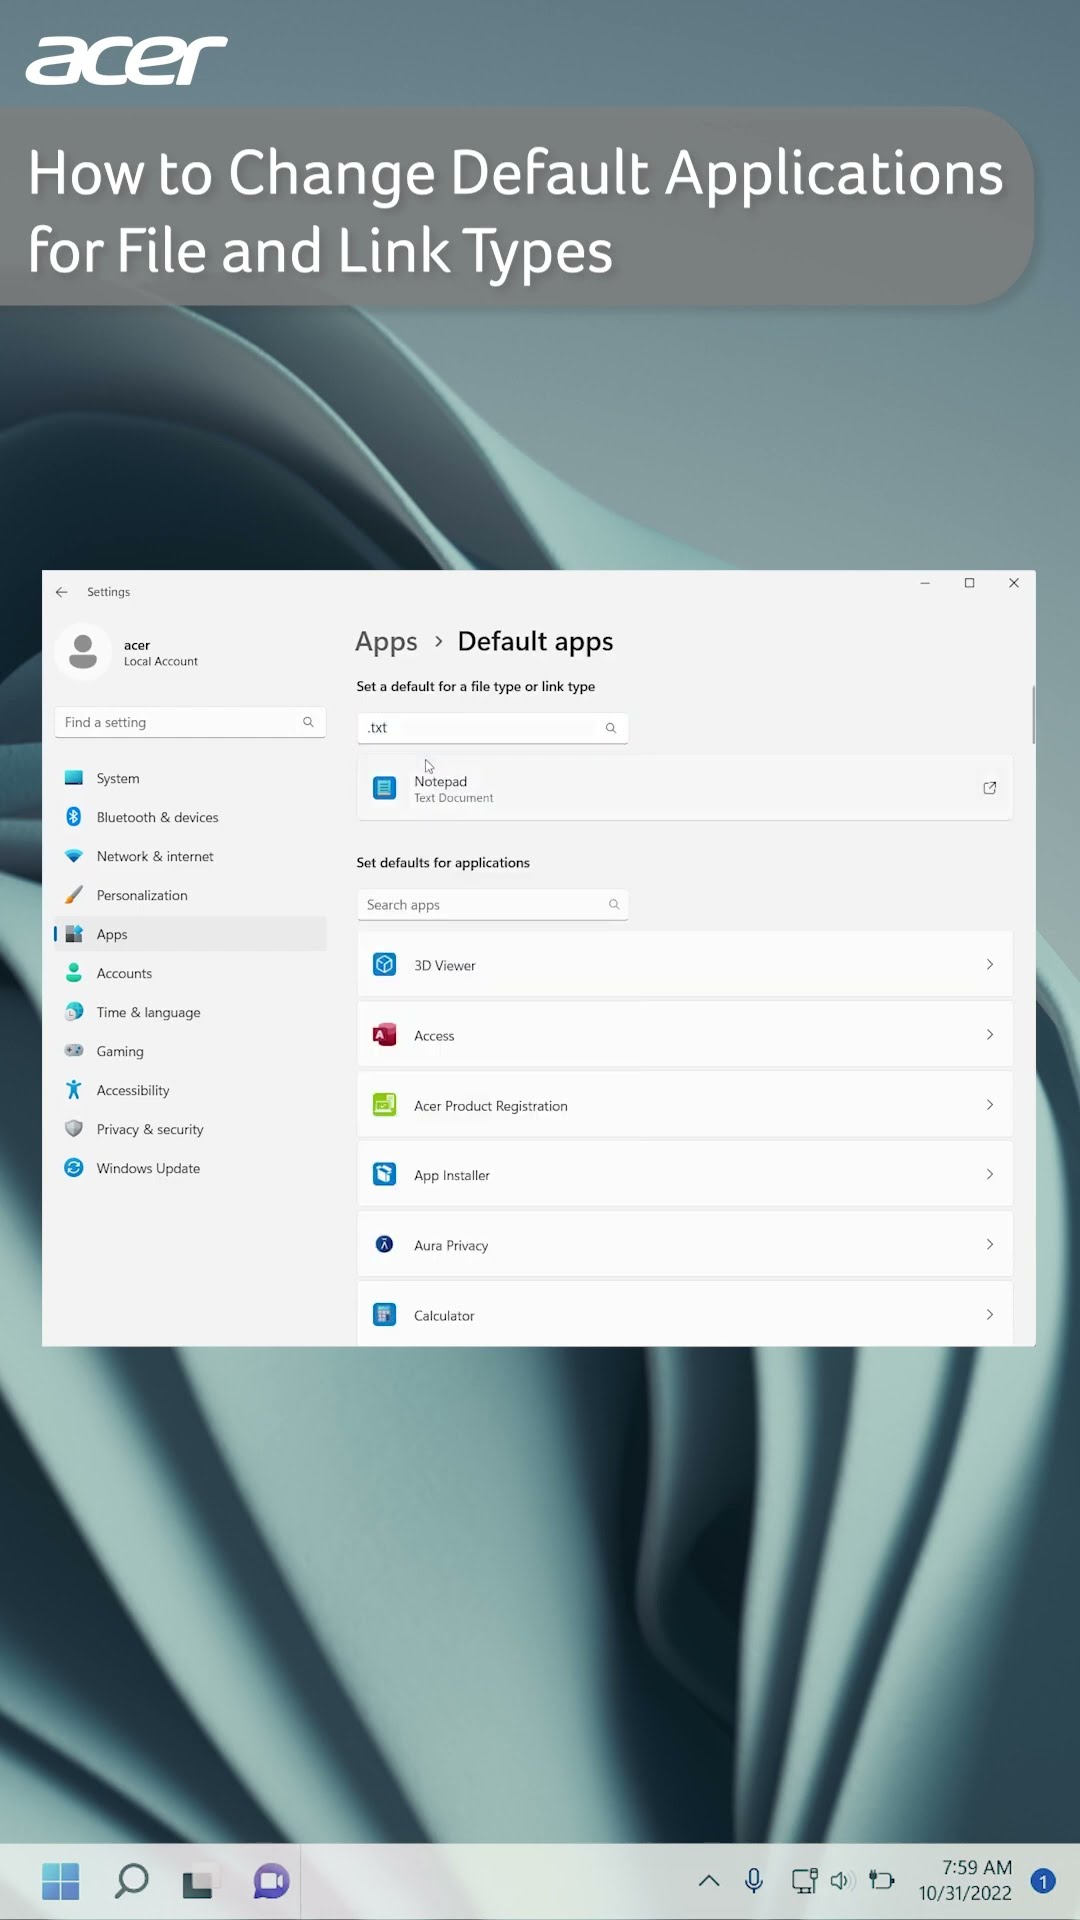
Task: Click the Settings back arrow
Action: point(62,592)
